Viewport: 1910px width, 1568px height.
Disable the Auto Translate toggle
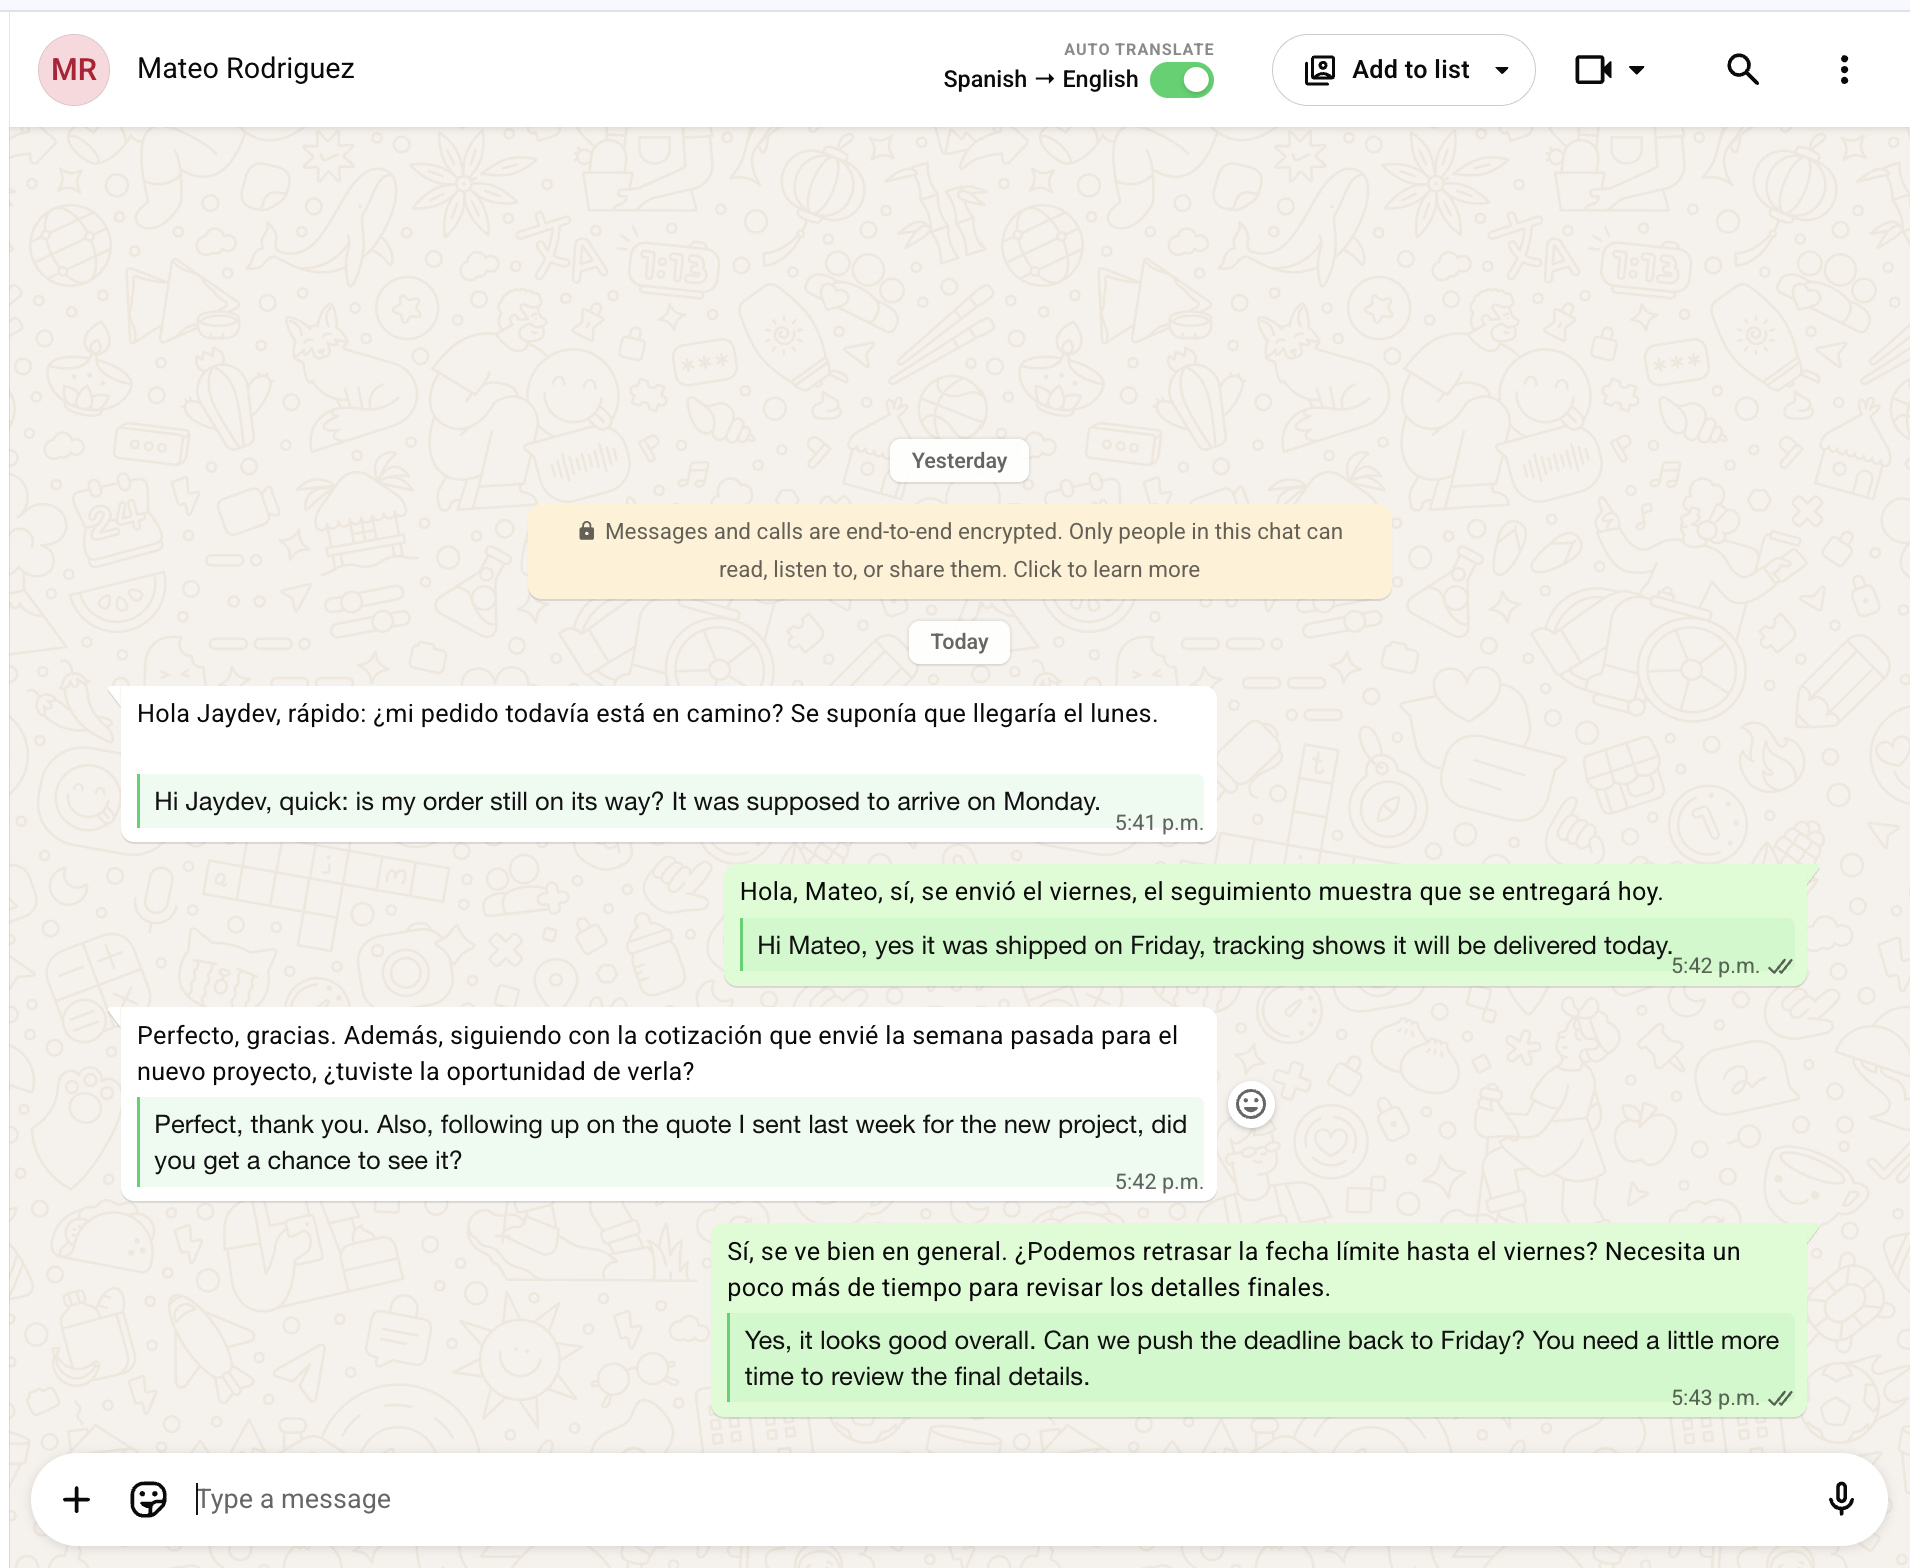pos(1182,79)
